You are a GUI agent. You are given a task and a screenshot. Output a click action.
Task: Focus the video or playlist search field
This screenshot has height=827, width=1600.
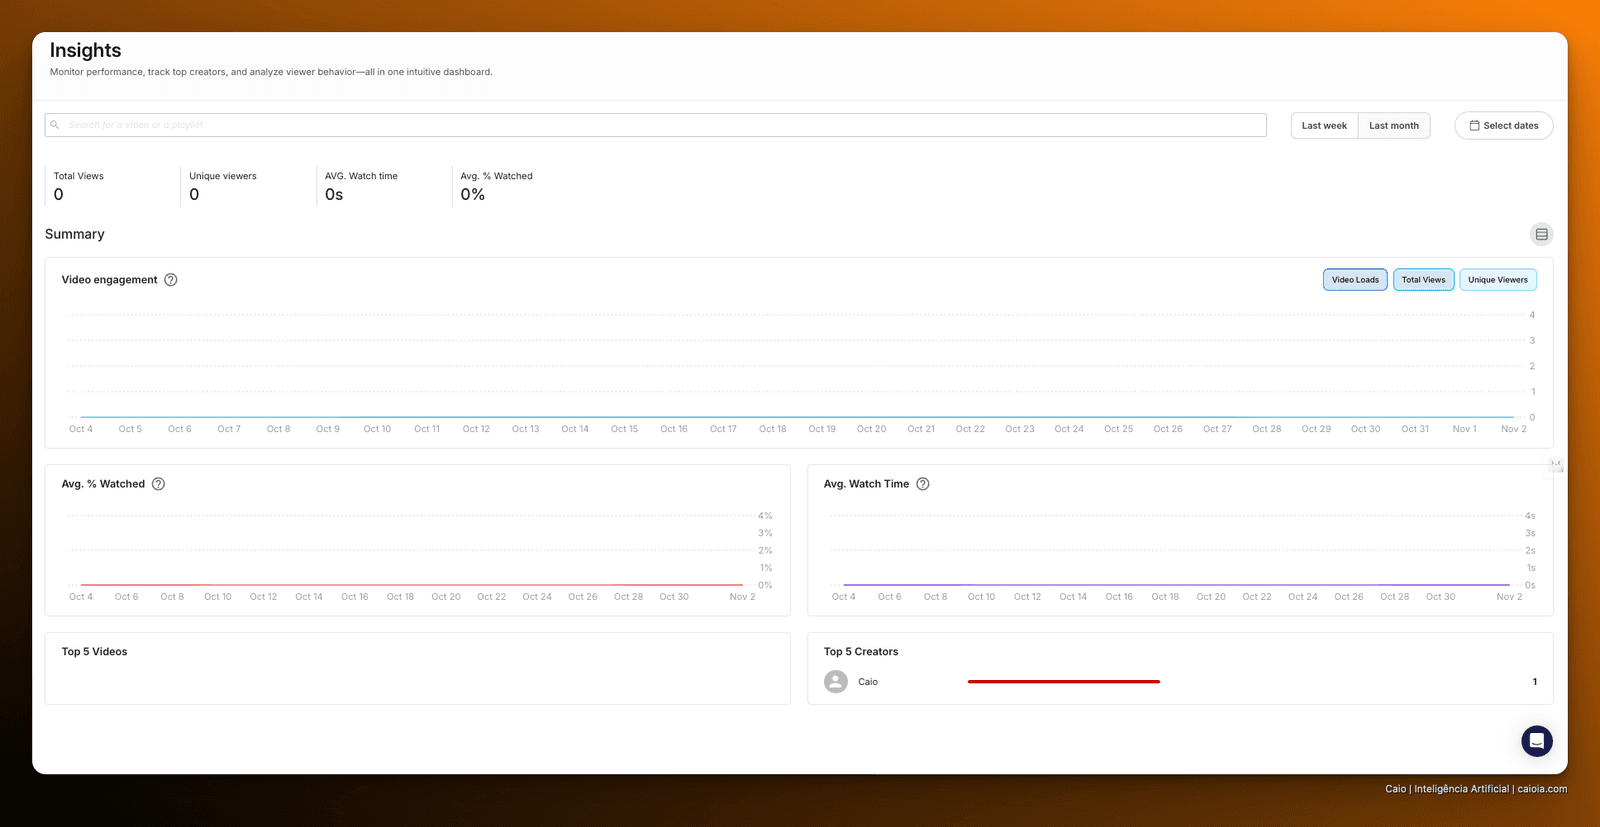pyautogui.click(x=655, y=125)
